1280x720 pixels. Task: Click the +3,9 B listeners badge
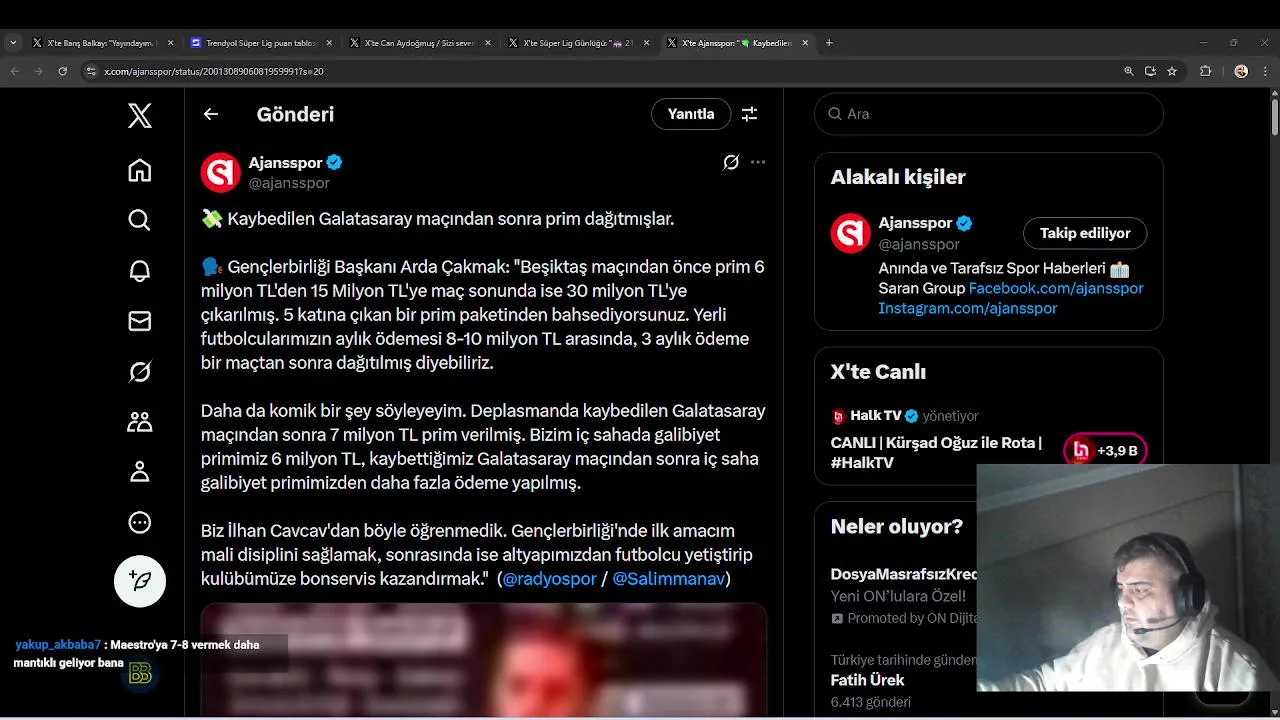coord(1105,451)
